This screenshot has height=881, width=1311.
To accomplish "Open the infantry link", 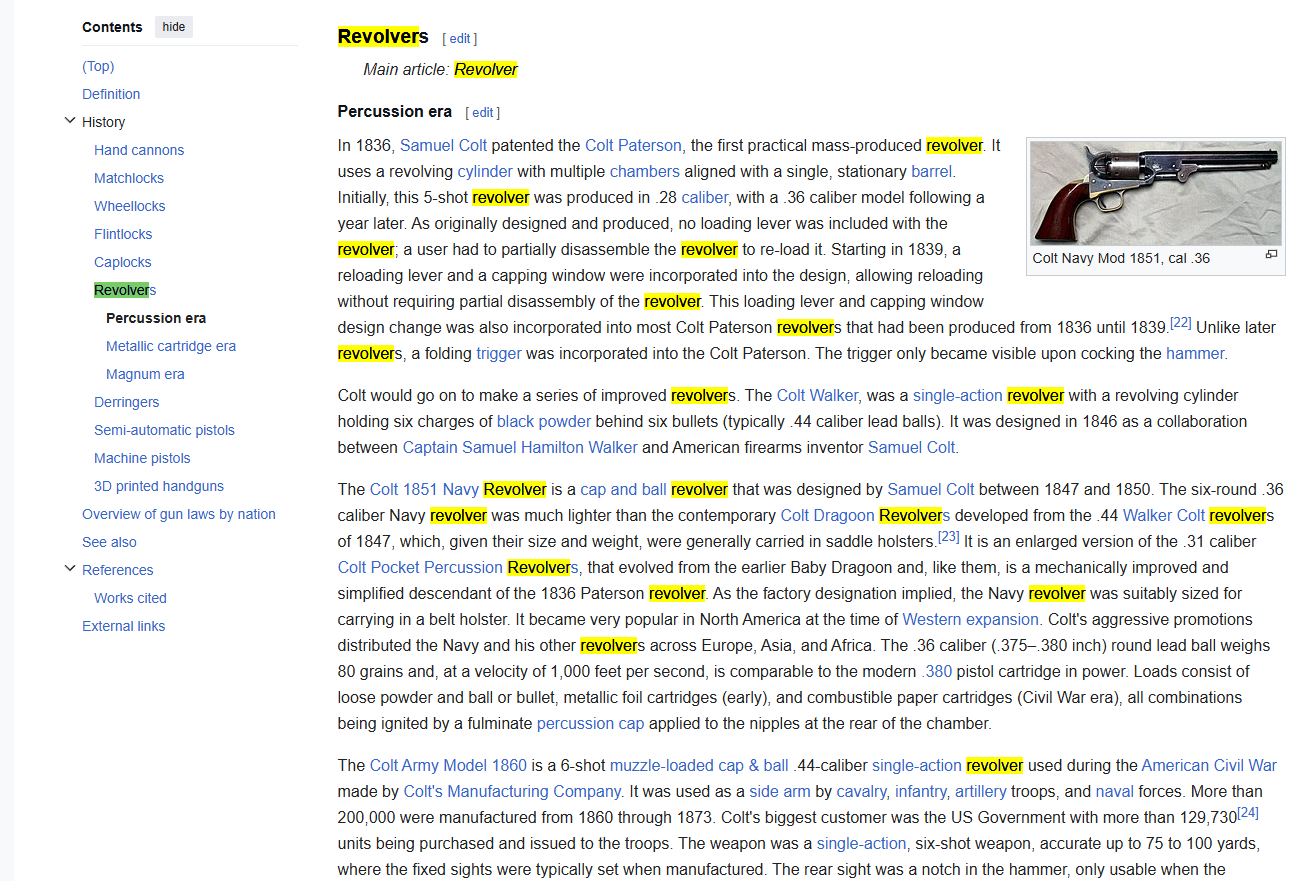I will (x=921, y=791).
